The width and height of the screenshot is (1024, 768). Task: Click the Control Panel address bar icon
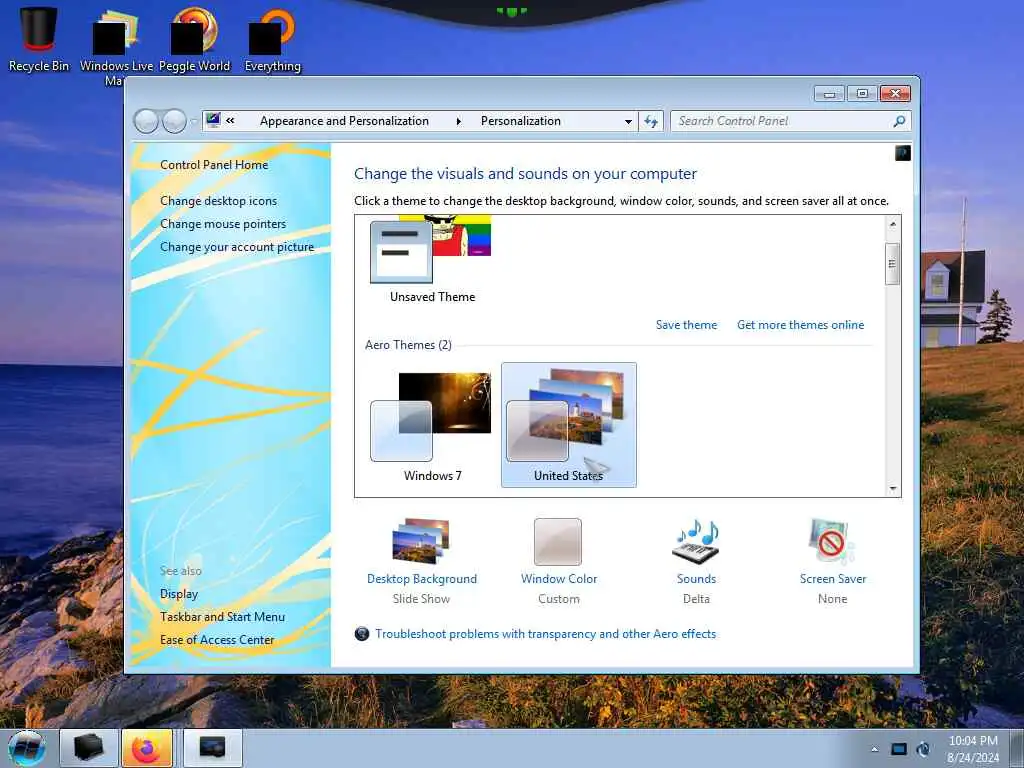click(x=214, y=120)
